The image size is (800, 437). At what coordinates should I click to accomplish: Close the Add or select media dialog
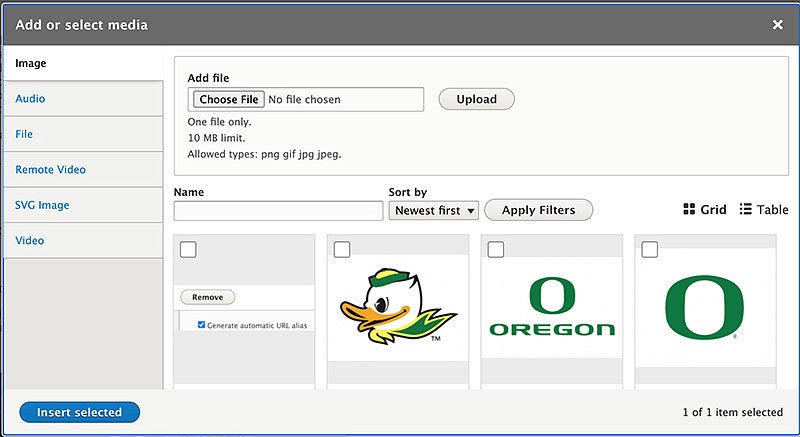click(x=778, y=24)
